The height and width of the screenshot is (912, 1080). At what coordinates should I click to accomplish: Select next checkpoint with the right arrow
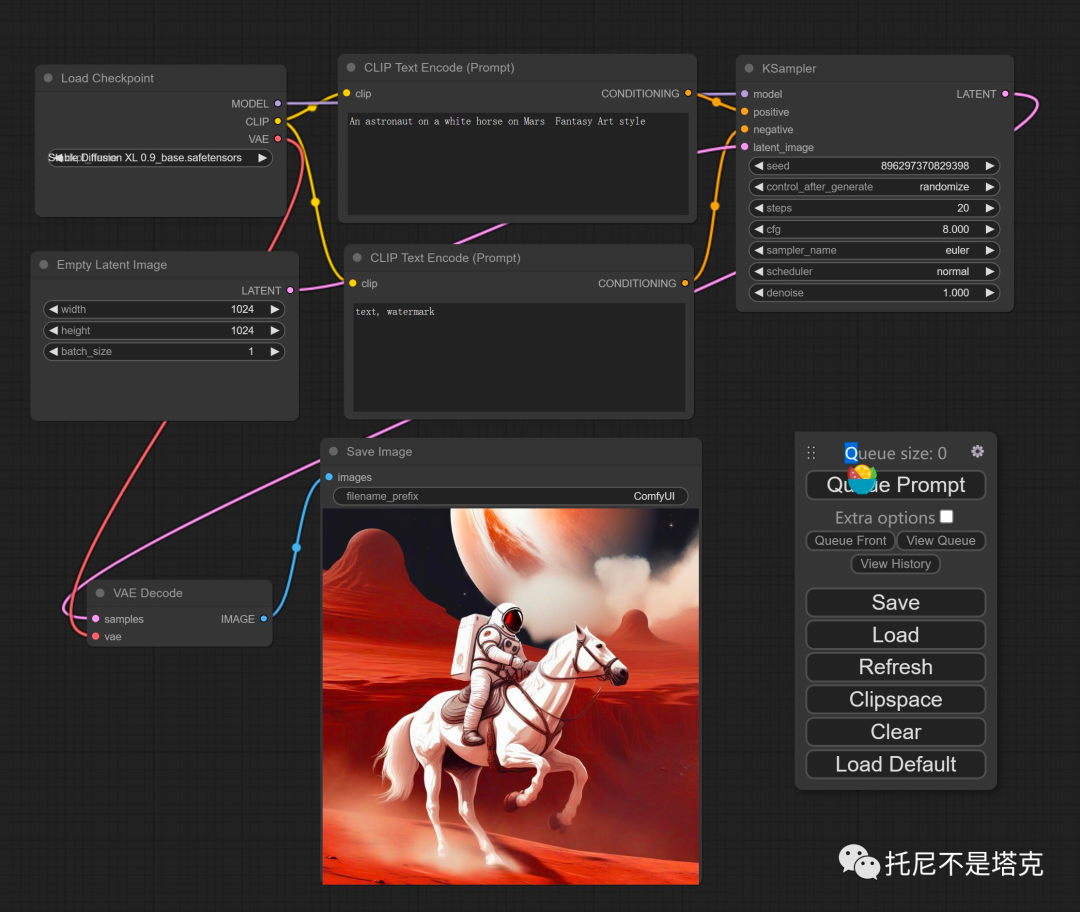(262, 158)
